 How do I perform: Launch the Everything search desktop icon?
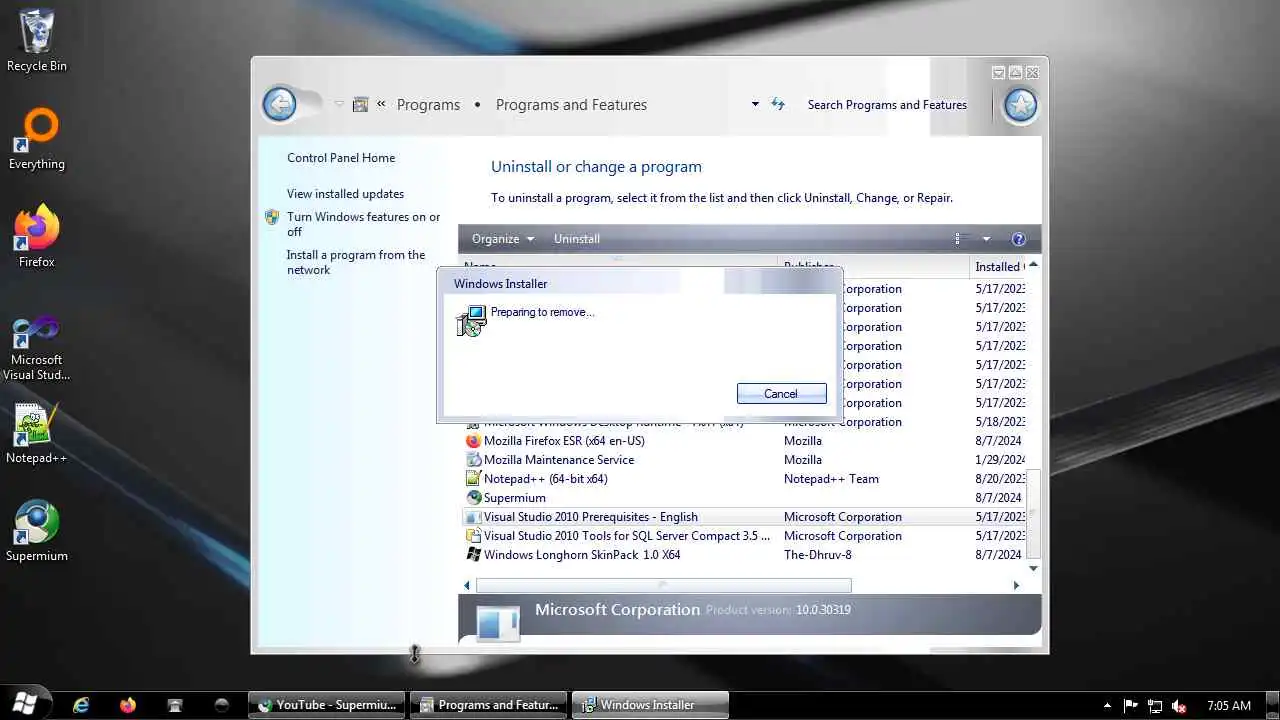pos(37,138)
